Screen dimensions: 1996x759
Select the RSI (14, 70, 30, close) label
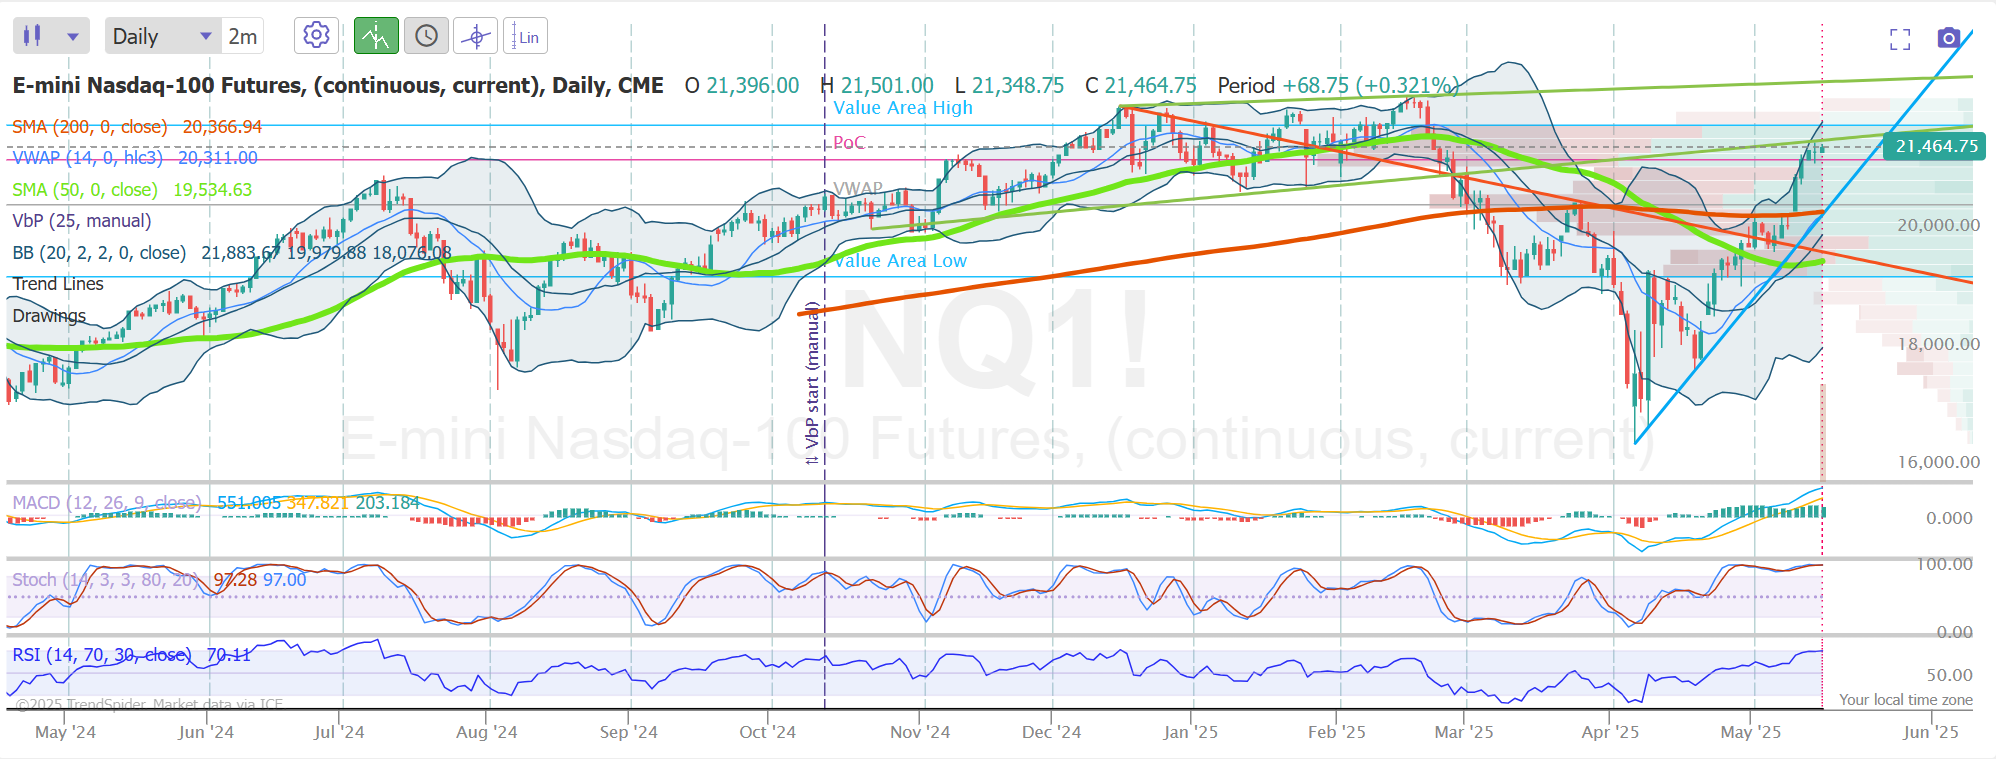click(x=101, y=655)
